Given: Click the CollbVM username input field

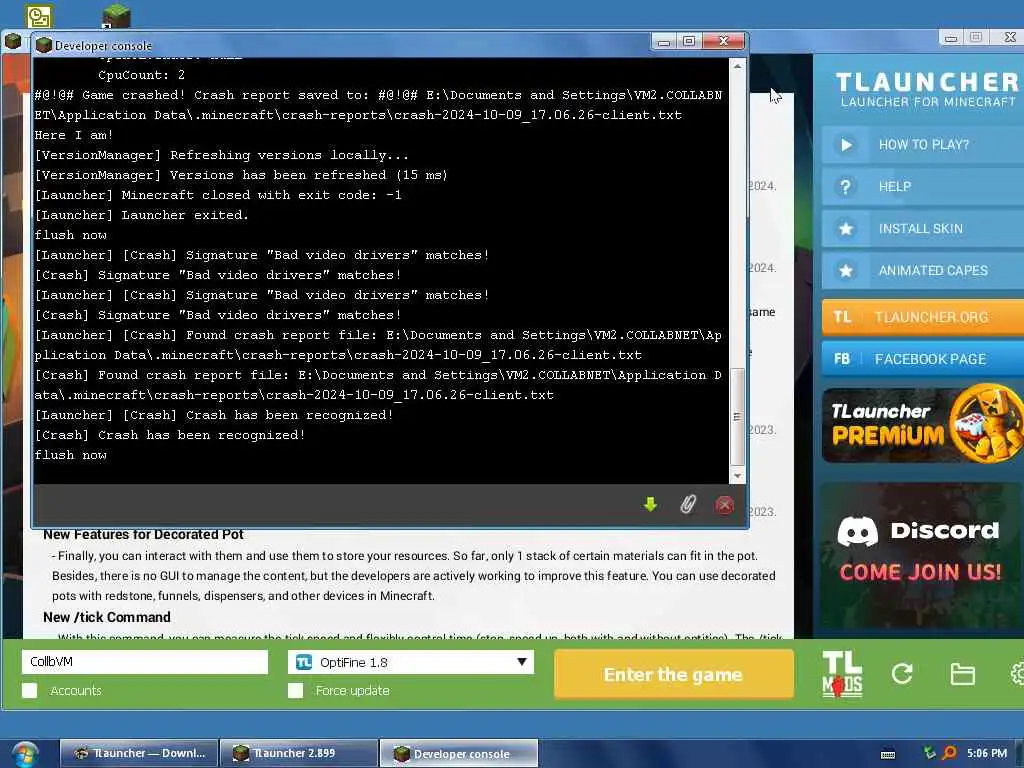Looking at the screenshot, I should coord(145,662).
